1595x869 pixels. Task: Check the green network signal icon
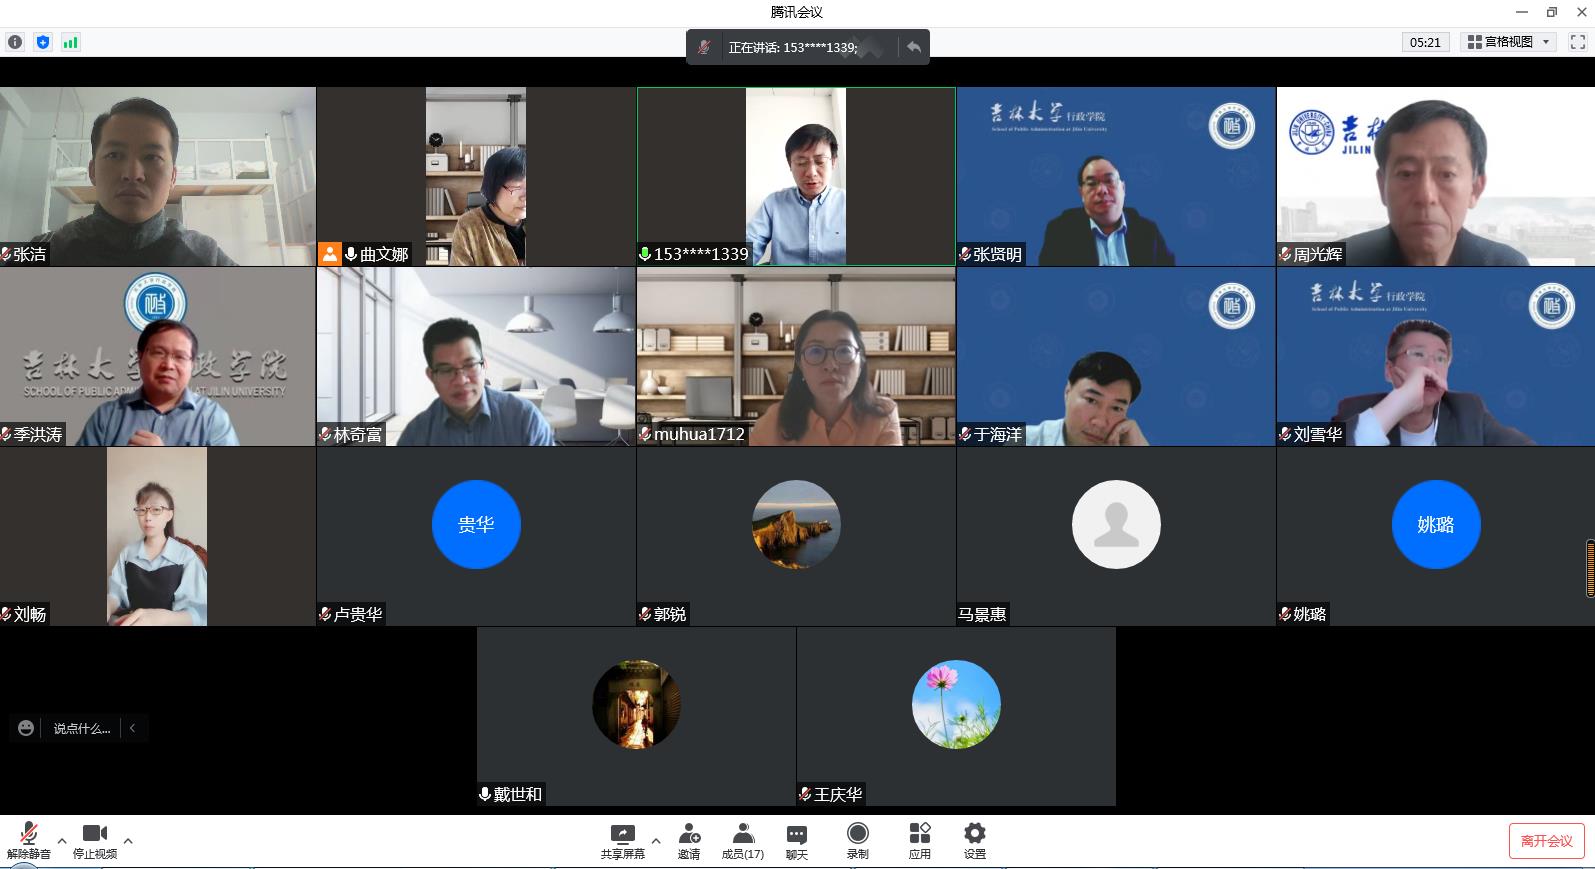(70, 42)
